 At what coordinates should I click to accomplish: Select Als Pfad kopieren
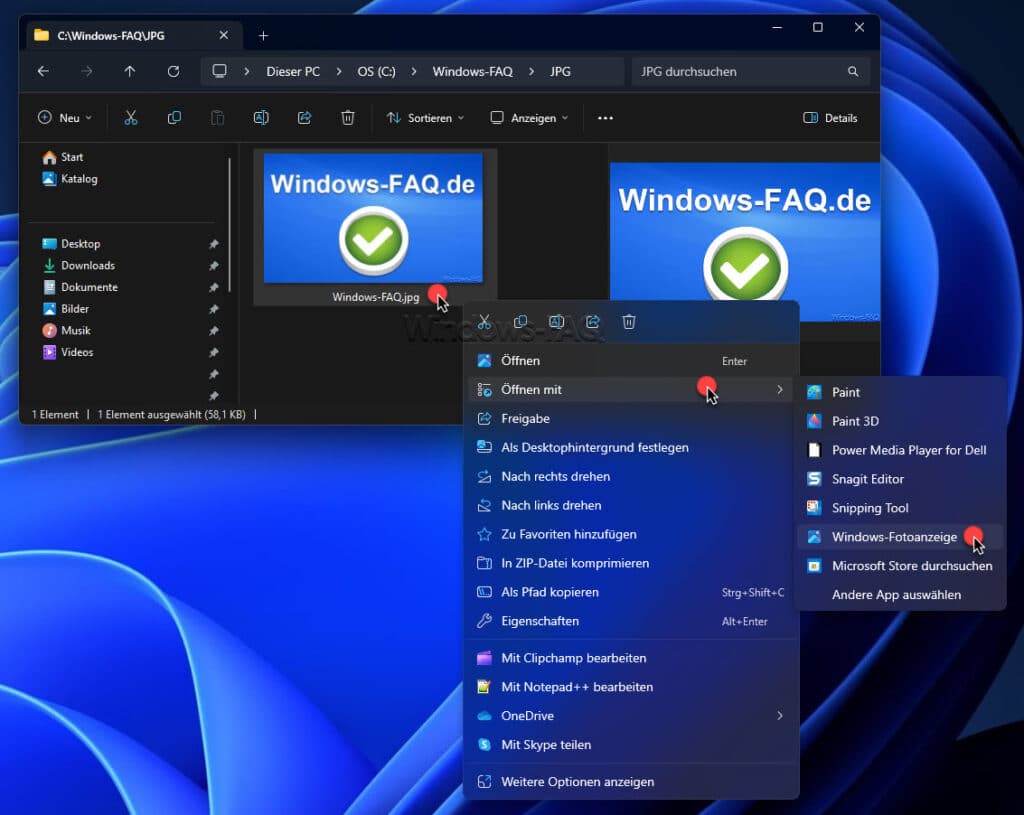coord(631,592)
